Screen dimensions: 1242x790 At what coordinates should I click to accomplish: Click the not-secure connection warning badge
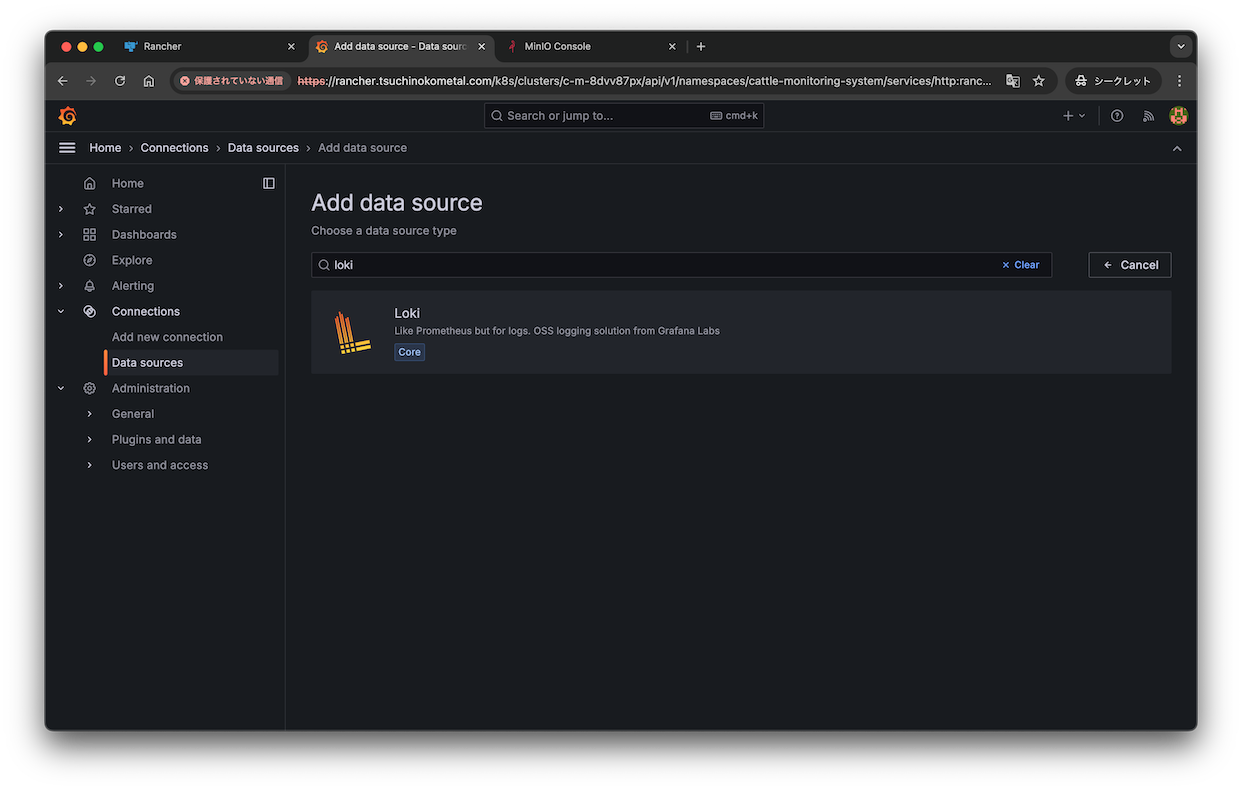(232, 81)
